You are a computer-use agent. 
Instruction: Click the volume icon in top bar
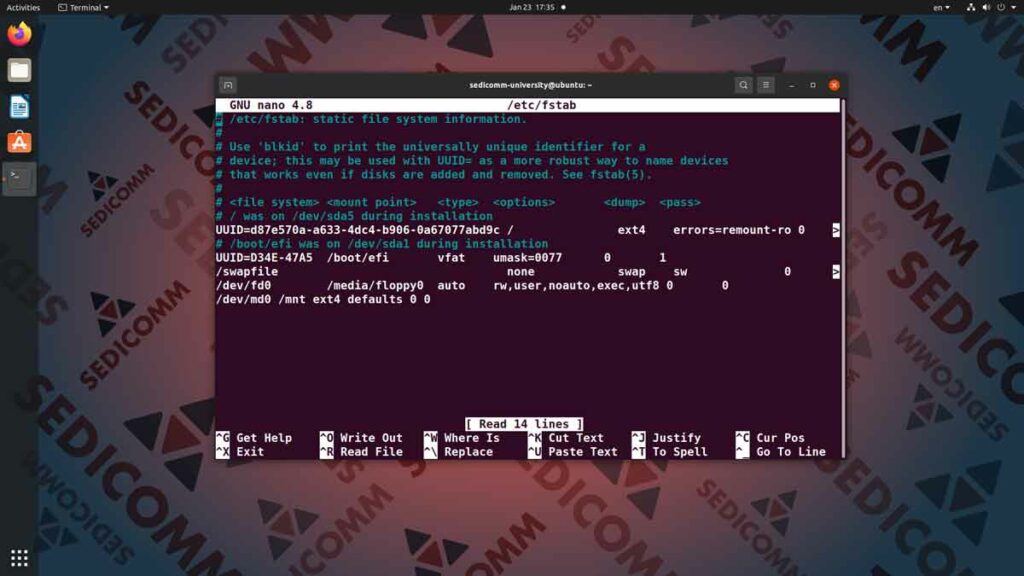point(985,7)
